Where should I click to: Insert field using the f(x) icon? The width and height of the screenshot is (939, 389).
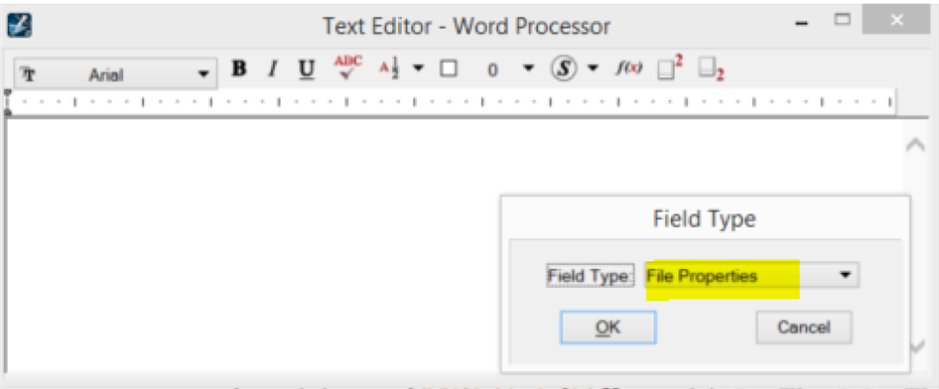(629, 69)
